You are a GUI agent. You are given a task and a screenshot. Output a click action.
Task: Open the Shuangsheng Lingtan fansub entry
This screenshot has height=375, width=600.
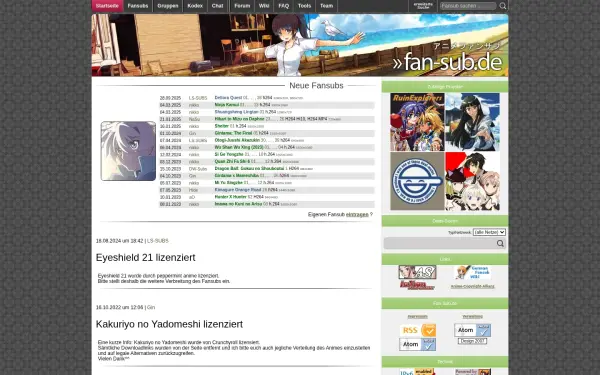point(236,112)
